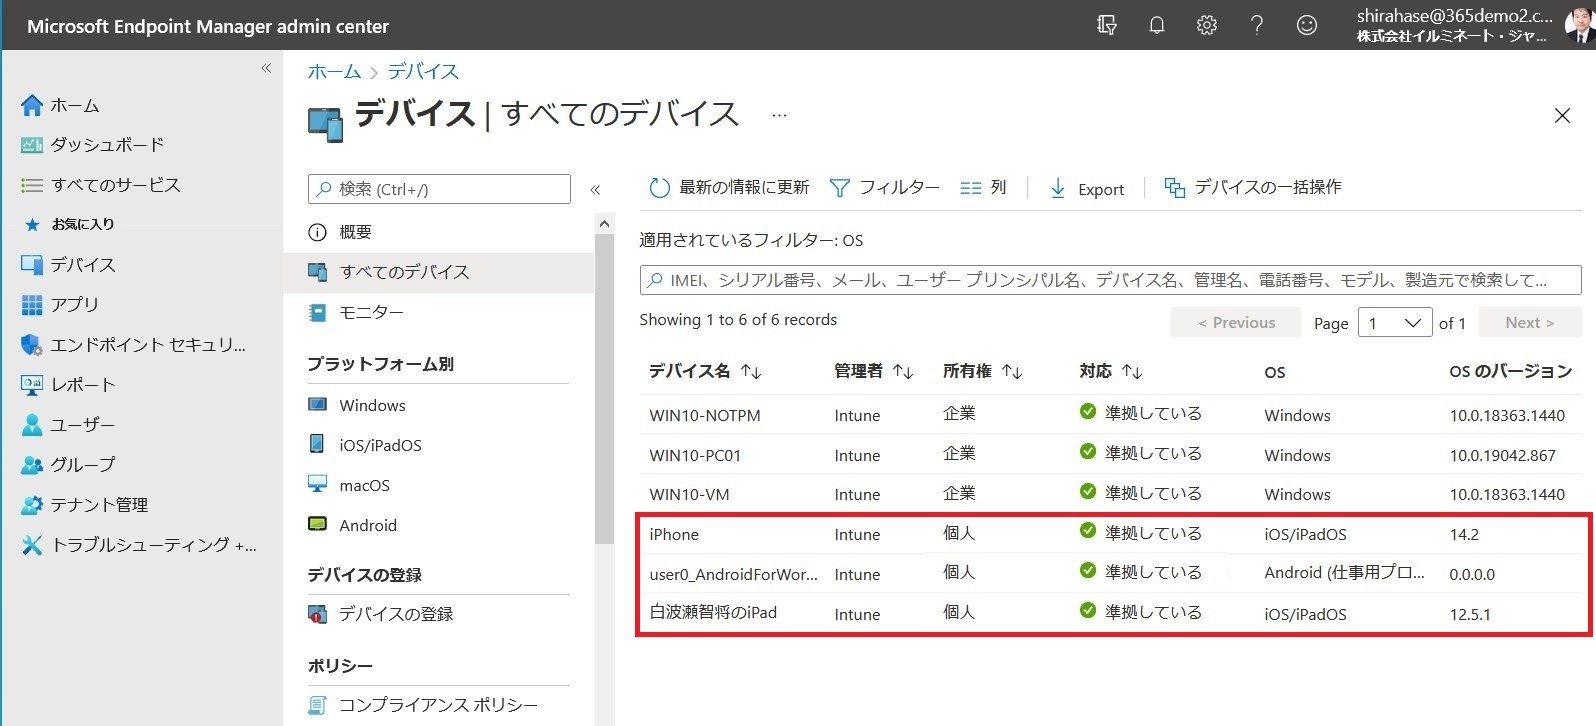
Task: Collapse the main left navigation
Action: [266, 68]
